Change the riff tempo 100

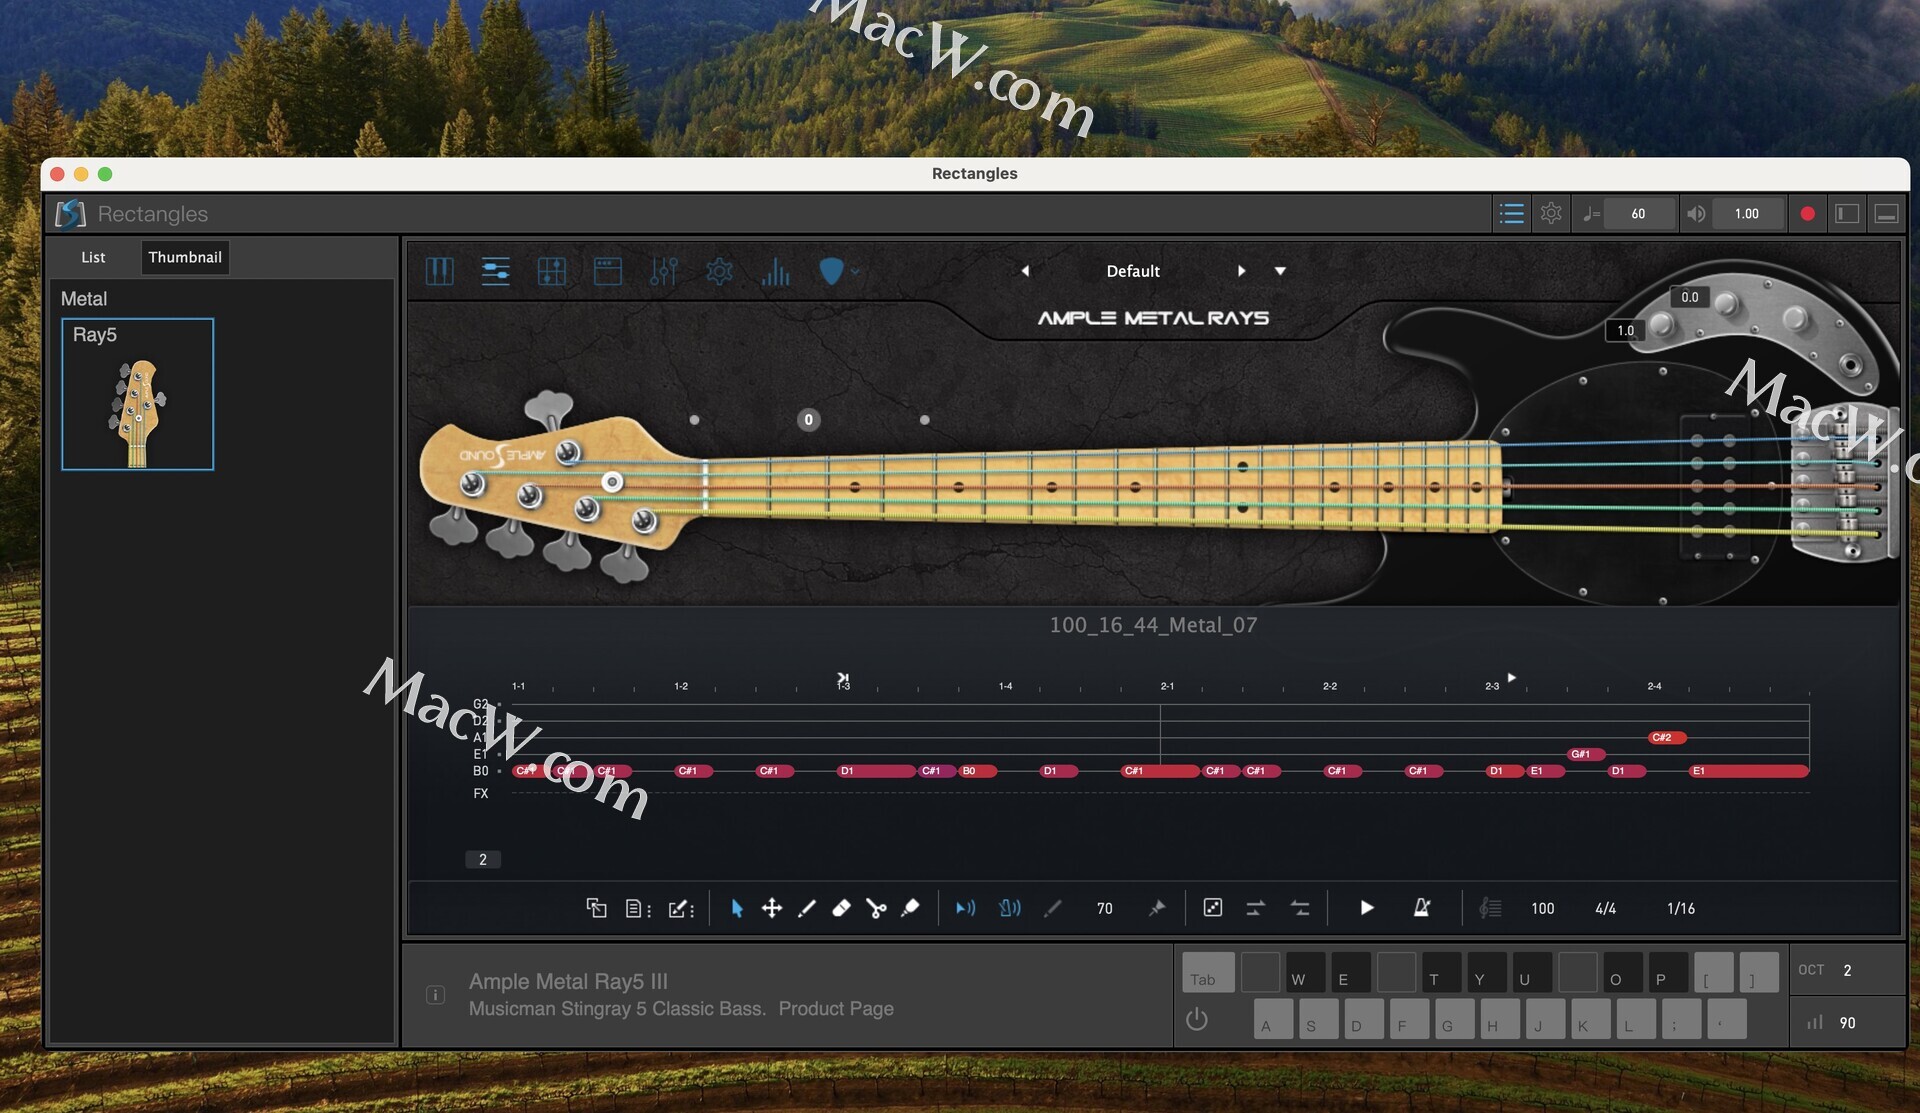pyautogui.click(x=1542, y=908)
